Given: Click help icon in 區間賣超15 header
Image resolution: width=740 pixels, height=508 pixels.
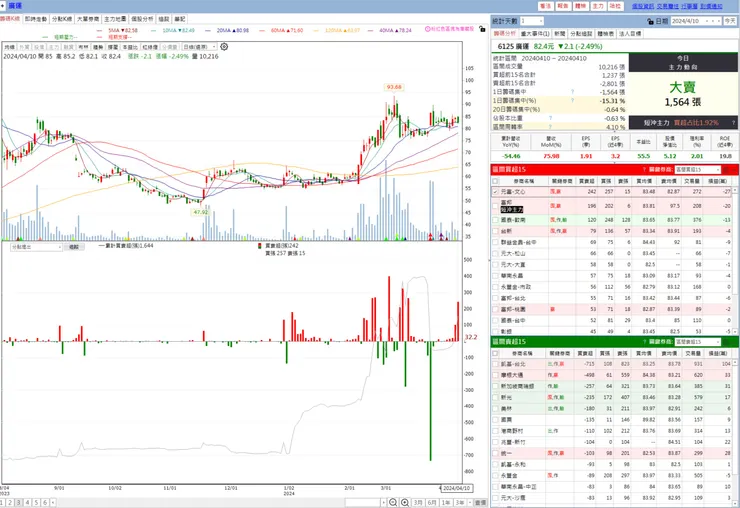Looking at the screenshot, I should coord(644,341).
